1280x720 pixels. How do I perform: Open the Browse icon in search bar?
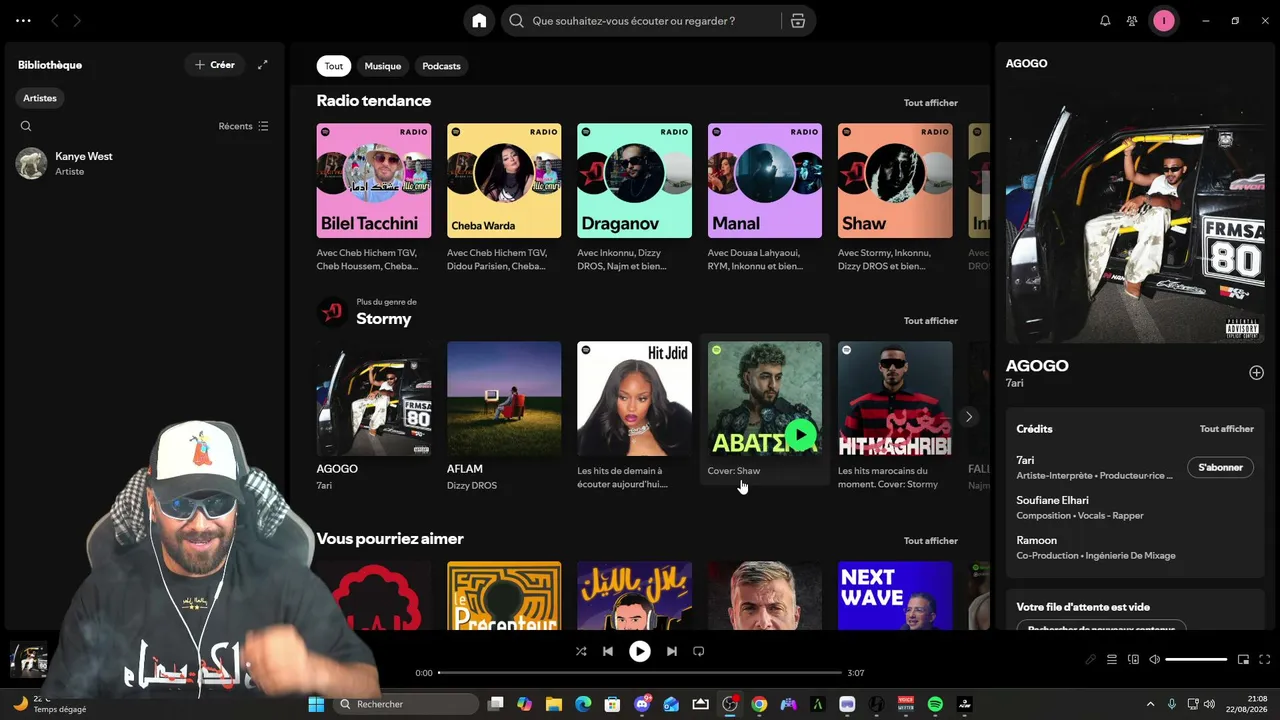[798, 21]
